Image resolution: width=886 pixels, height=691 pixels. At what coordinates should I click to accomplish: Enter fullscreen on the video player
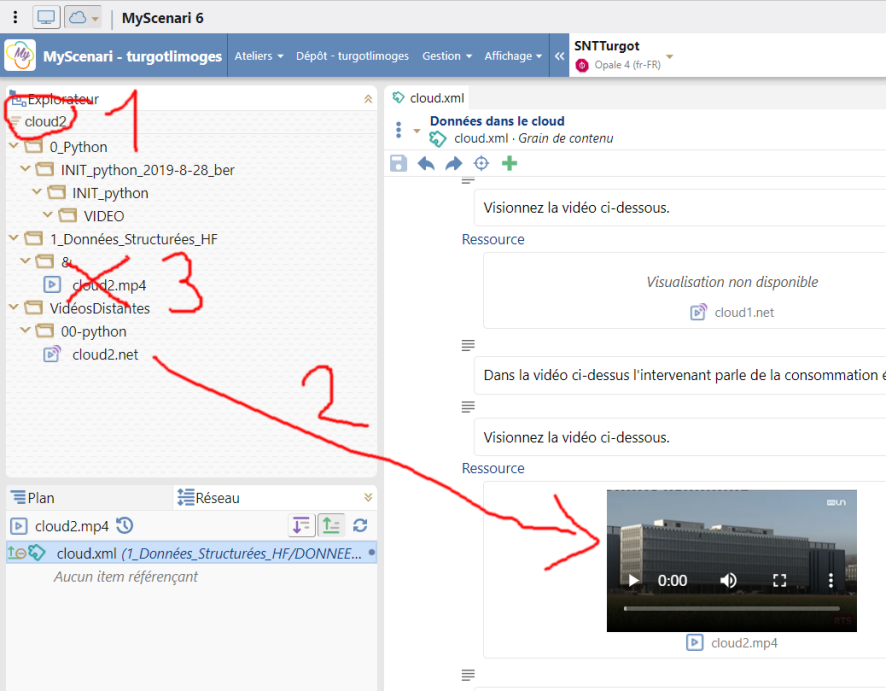779,580
